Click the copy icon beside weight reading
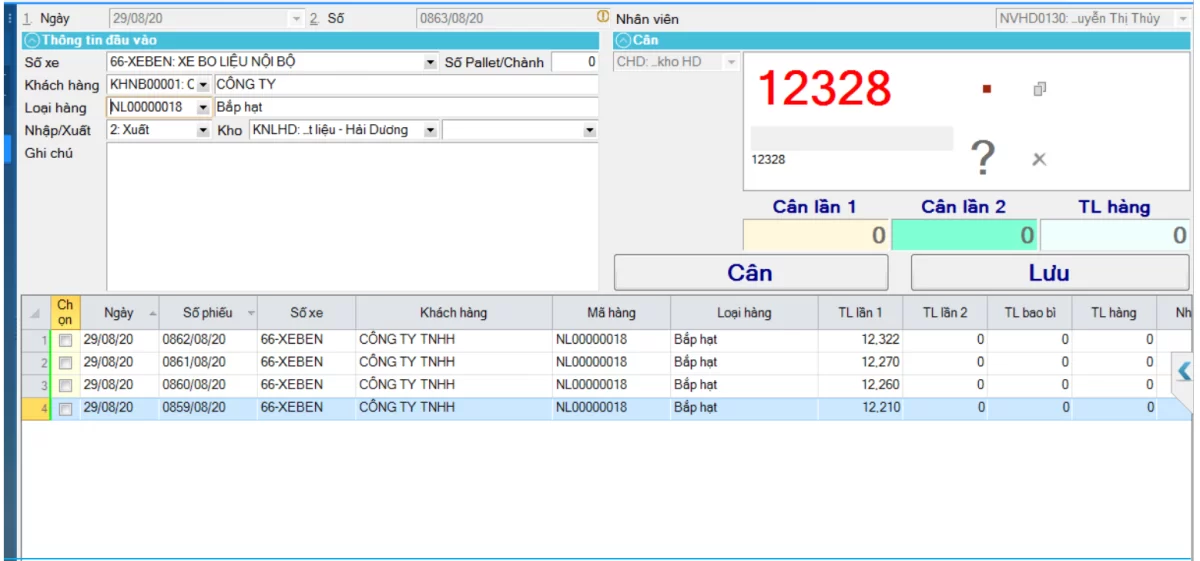The height and width of the screenshot is (561, 1200). point(1039,90)
